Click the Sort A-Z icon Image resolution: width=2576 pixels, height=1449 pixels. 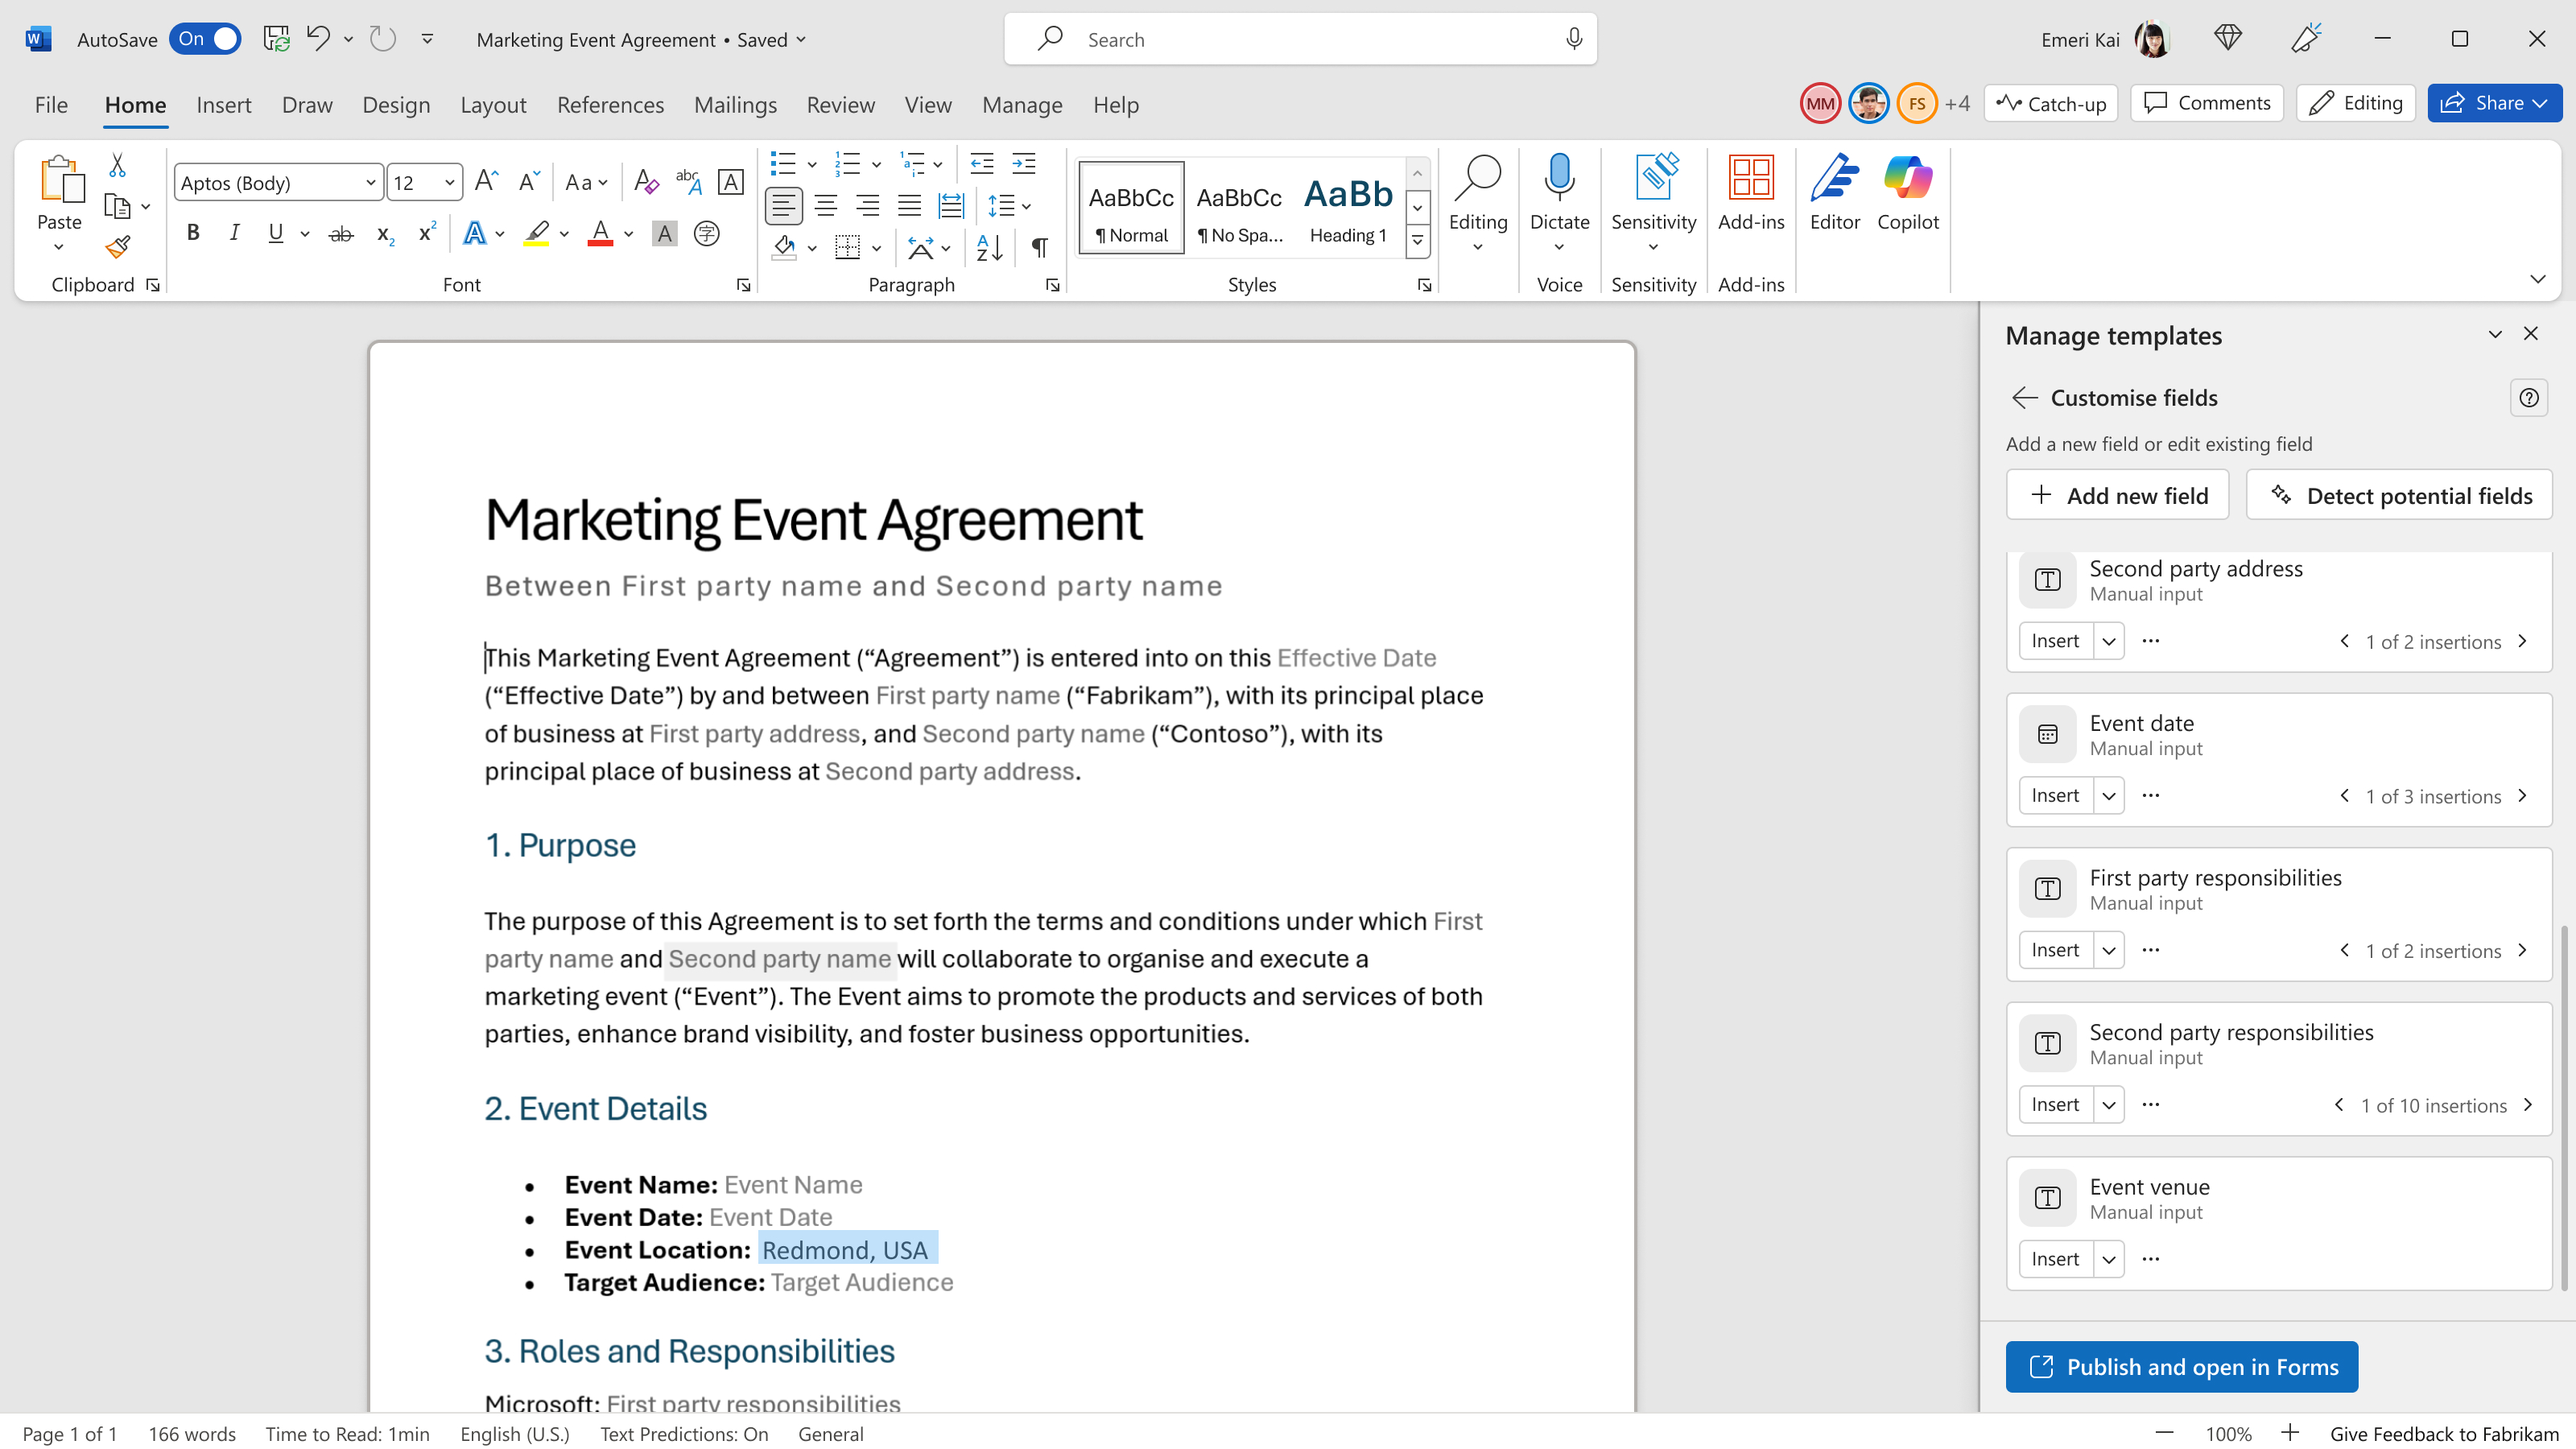tap(988, 248)
